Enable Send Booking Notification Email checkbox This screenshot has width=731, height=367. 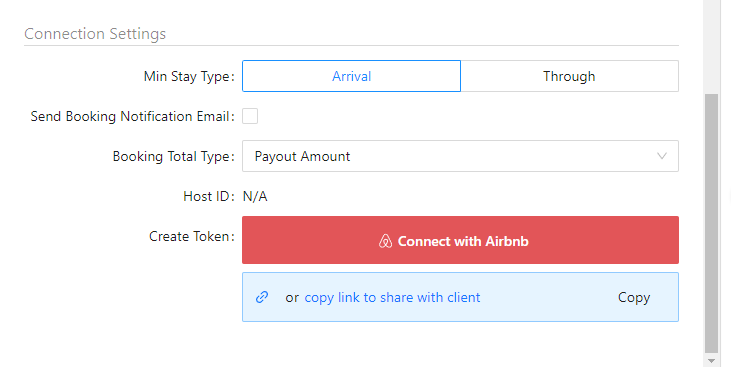pyautogui.click(x=250, y=116)
